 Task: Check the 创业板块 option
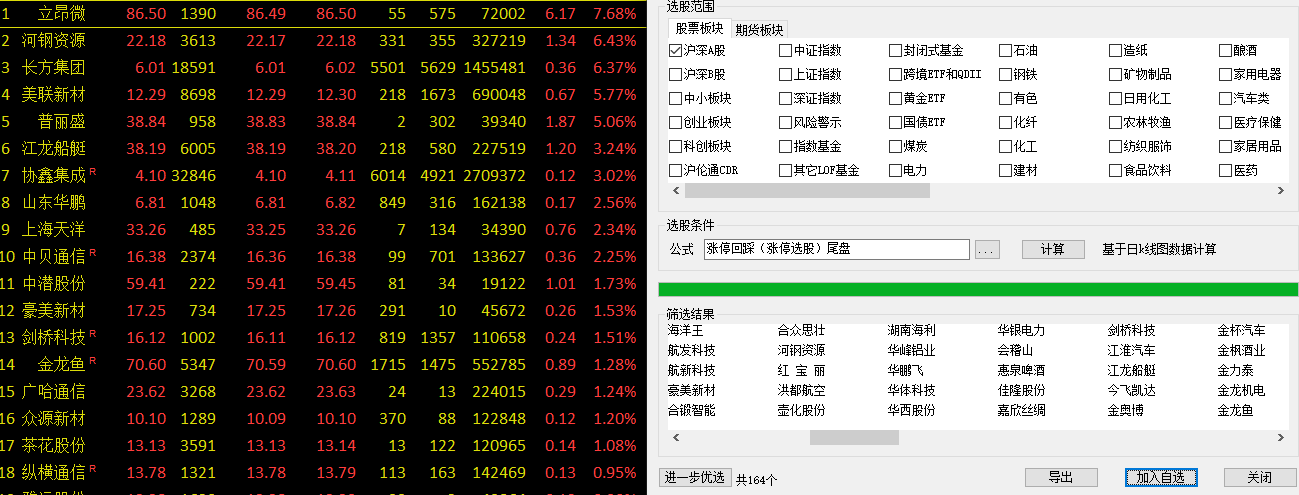click(x=676, y=122)
